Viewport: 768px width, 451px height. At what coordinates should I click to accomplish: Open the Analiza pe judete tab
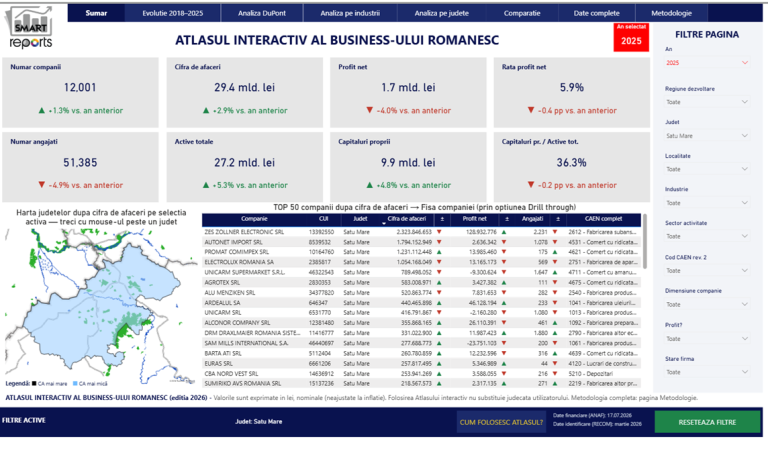[x=441, y=13]
